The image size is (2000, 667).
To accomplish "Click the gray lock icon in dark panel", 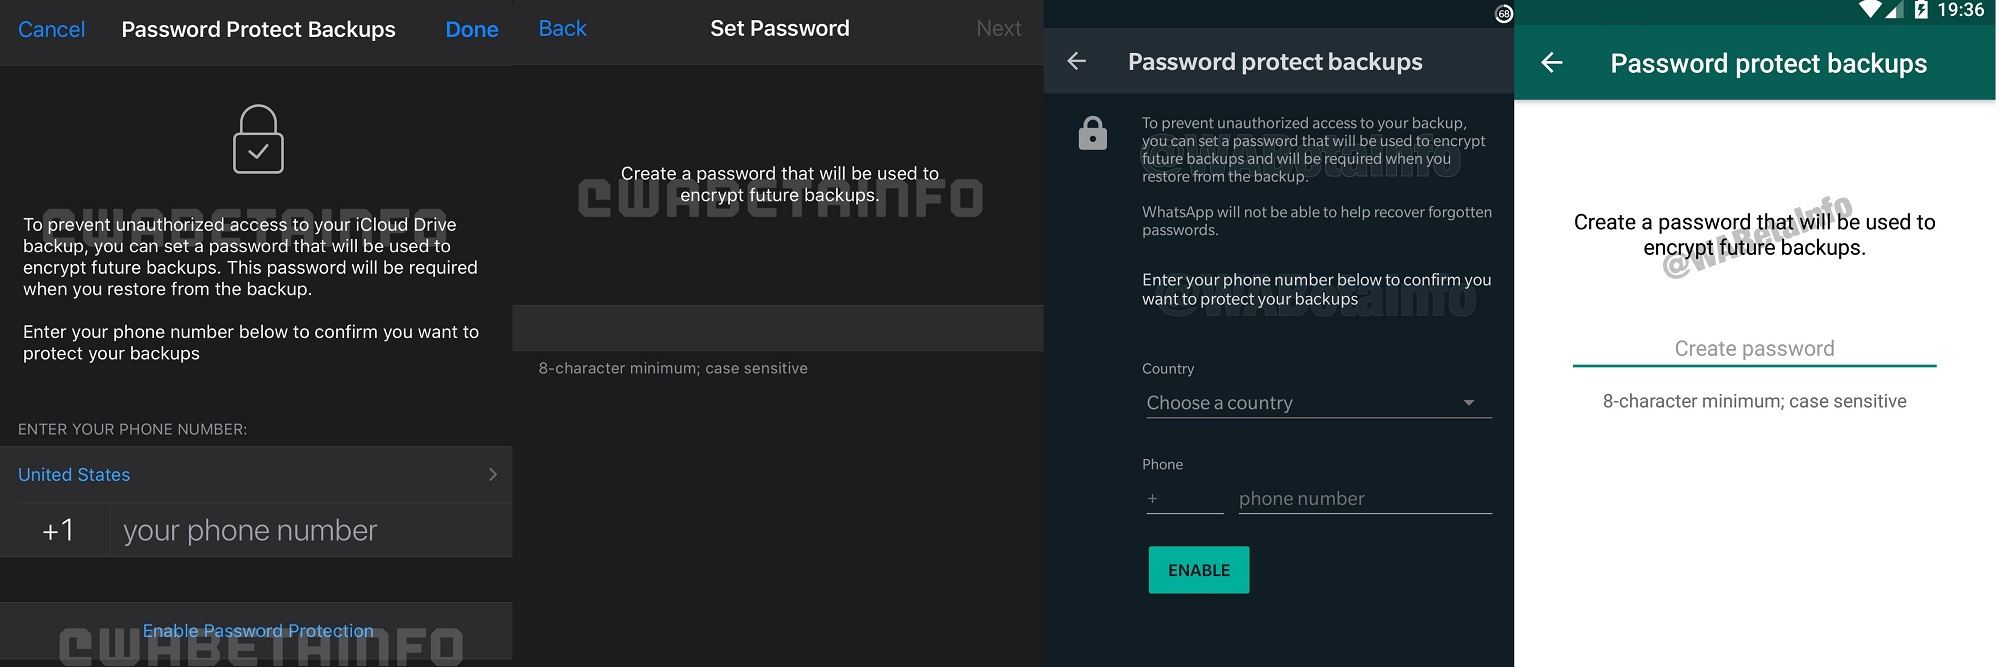I will (1092, 133).
